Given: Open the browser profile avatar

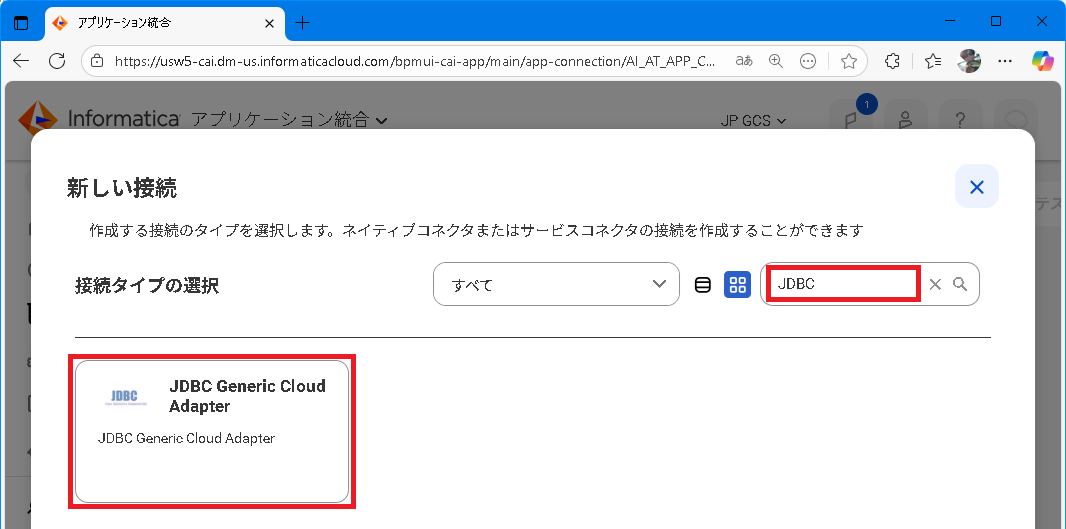Looking at the screenshot, I should pyautogui.click(x=968, y=61).
